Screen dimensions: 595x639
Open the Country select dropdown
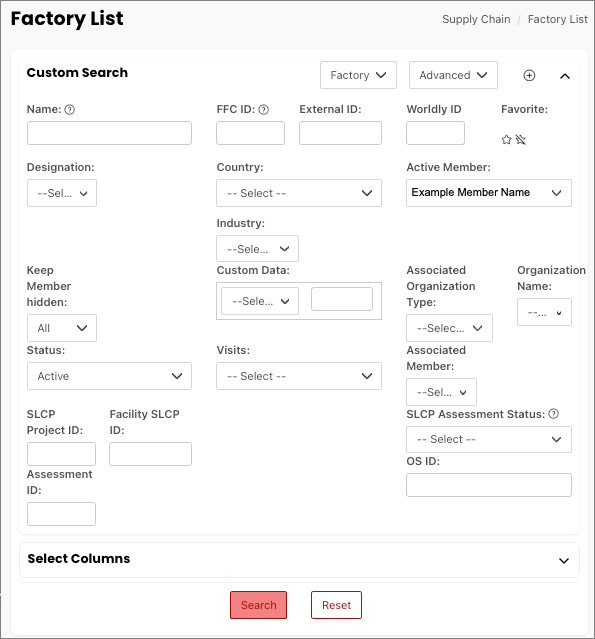pos(299,193)
